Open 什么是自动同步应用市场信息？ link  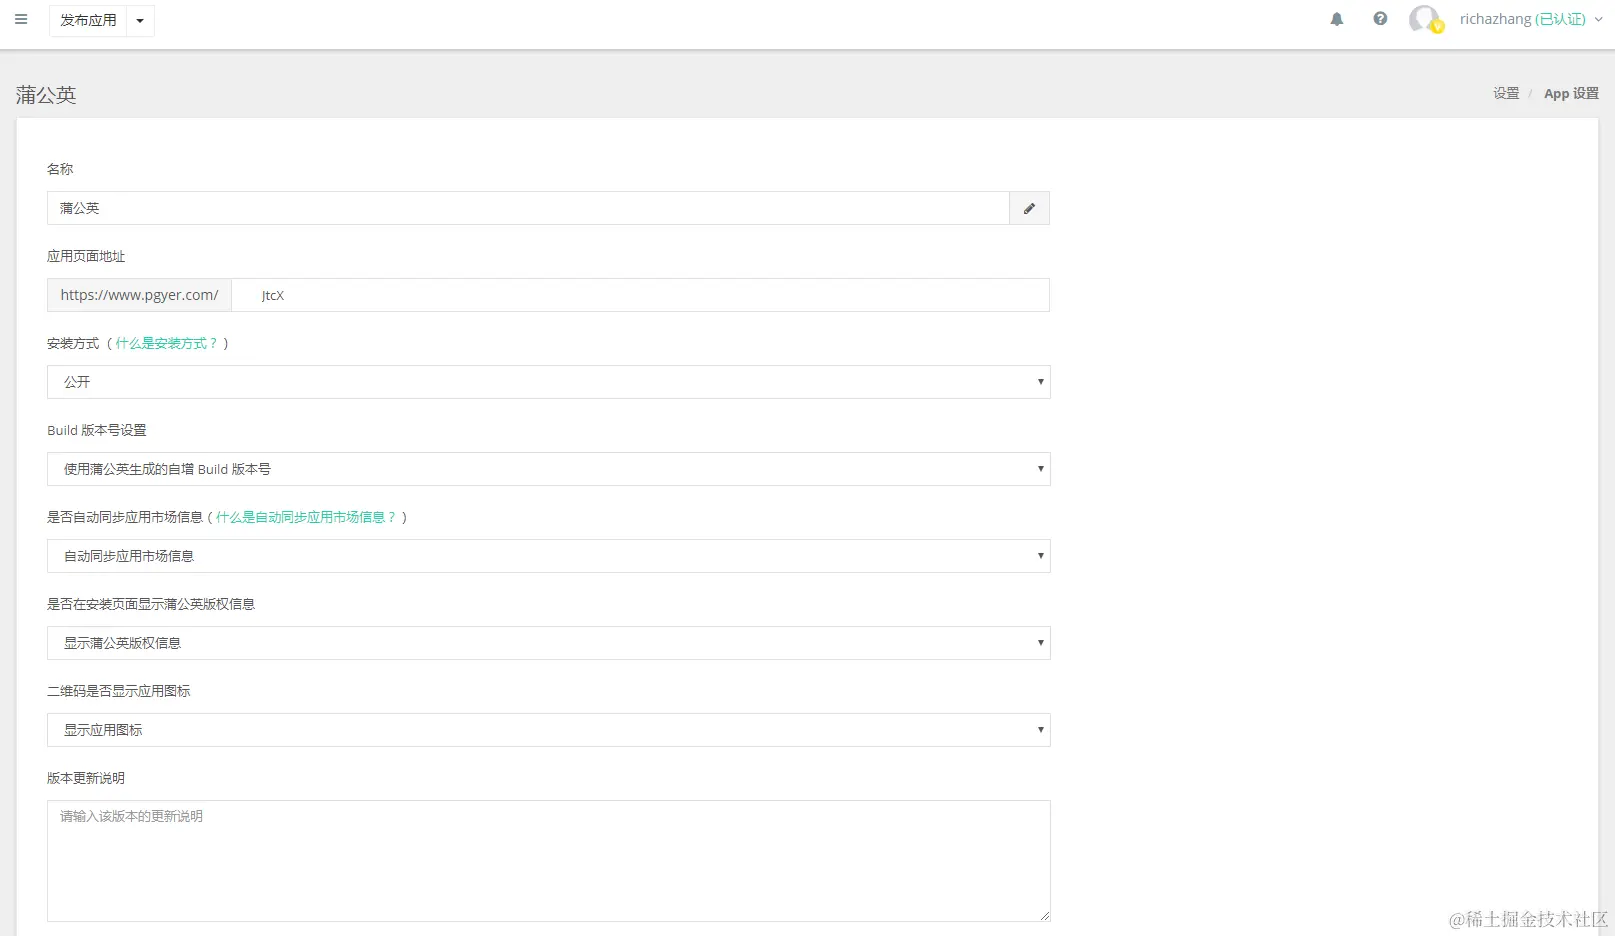(x=306, y=517)
